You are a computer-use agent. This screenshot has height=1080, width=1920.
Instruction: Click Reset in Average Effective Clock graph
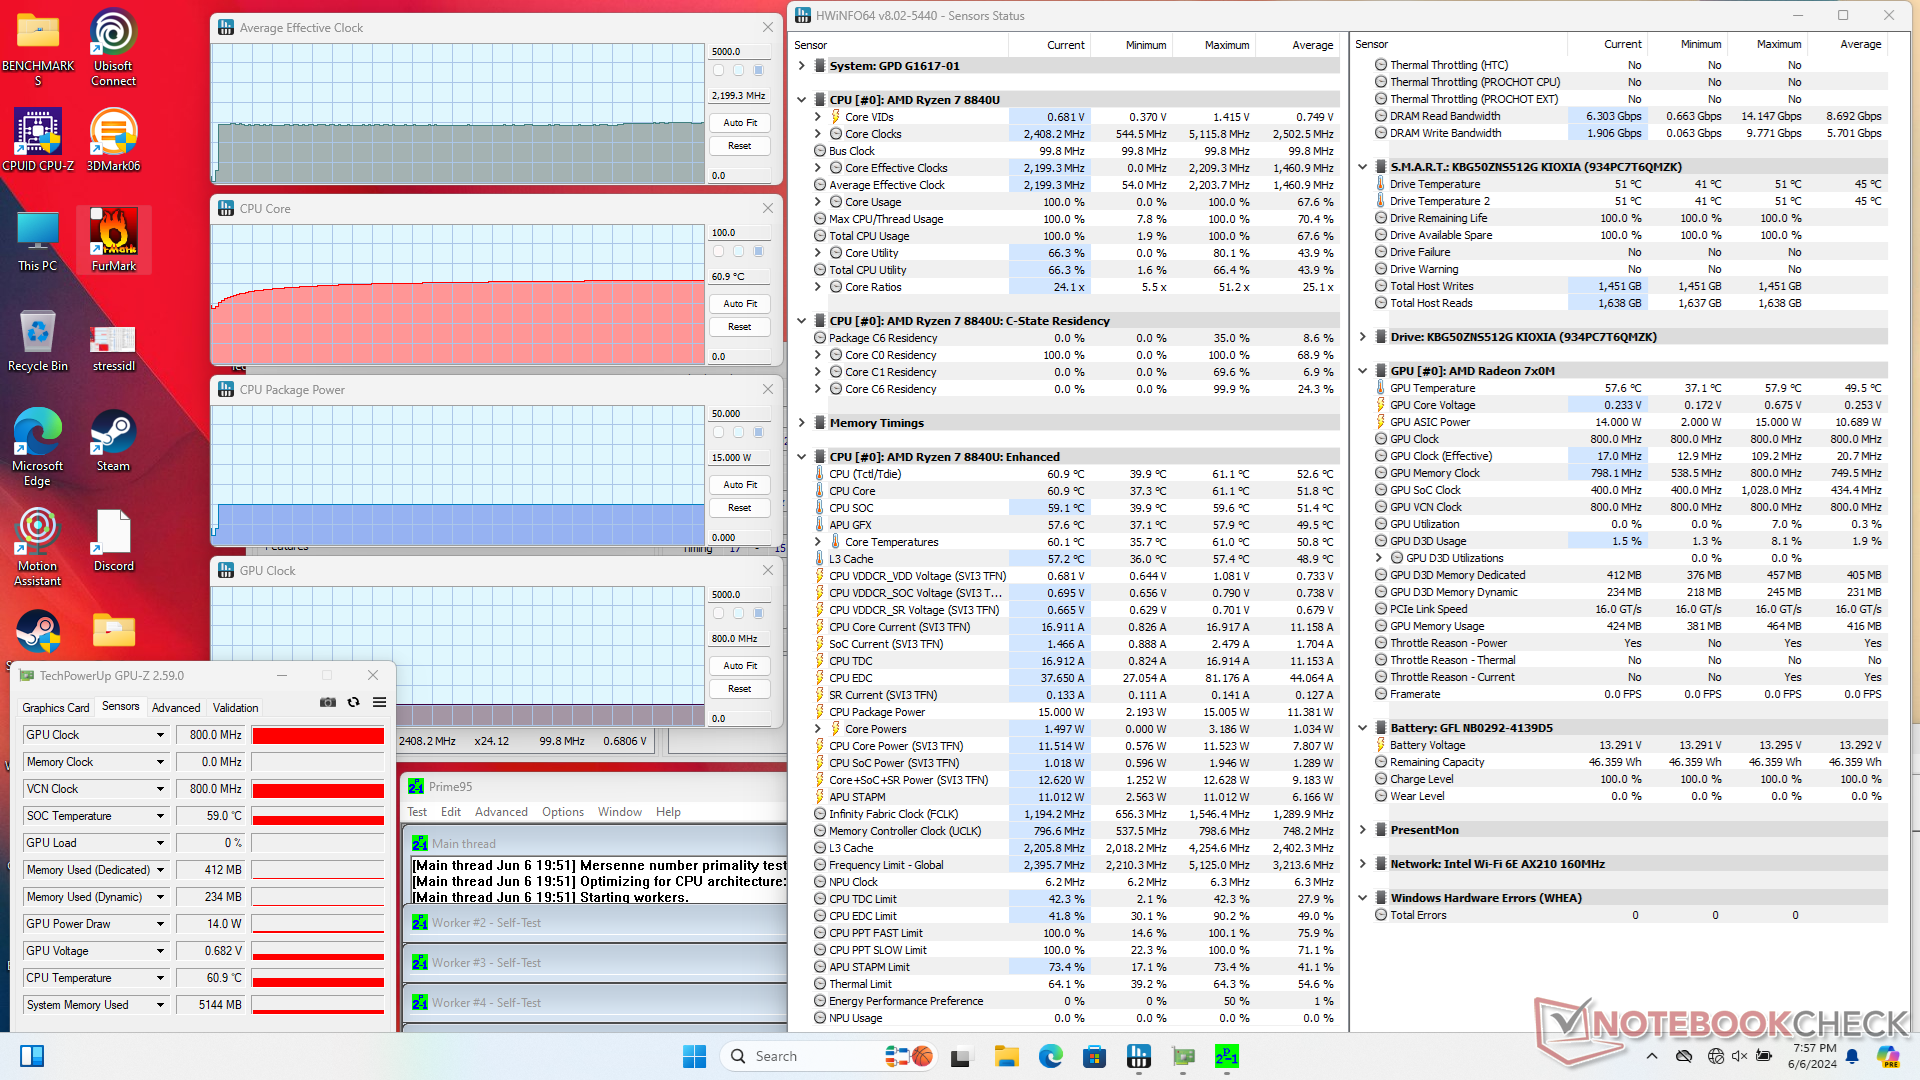coord(740,146)
